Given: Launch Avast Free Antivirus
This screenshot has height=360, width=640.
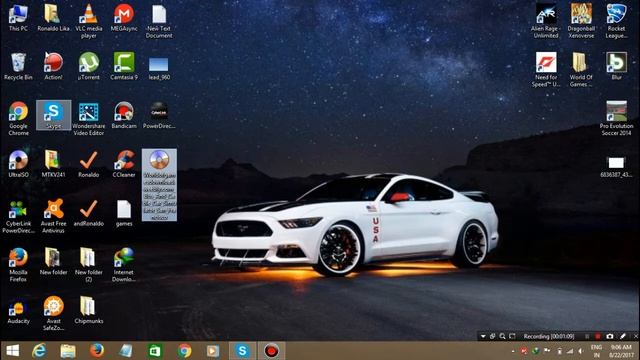Looking at the screenshot, I should coord(53,216).
